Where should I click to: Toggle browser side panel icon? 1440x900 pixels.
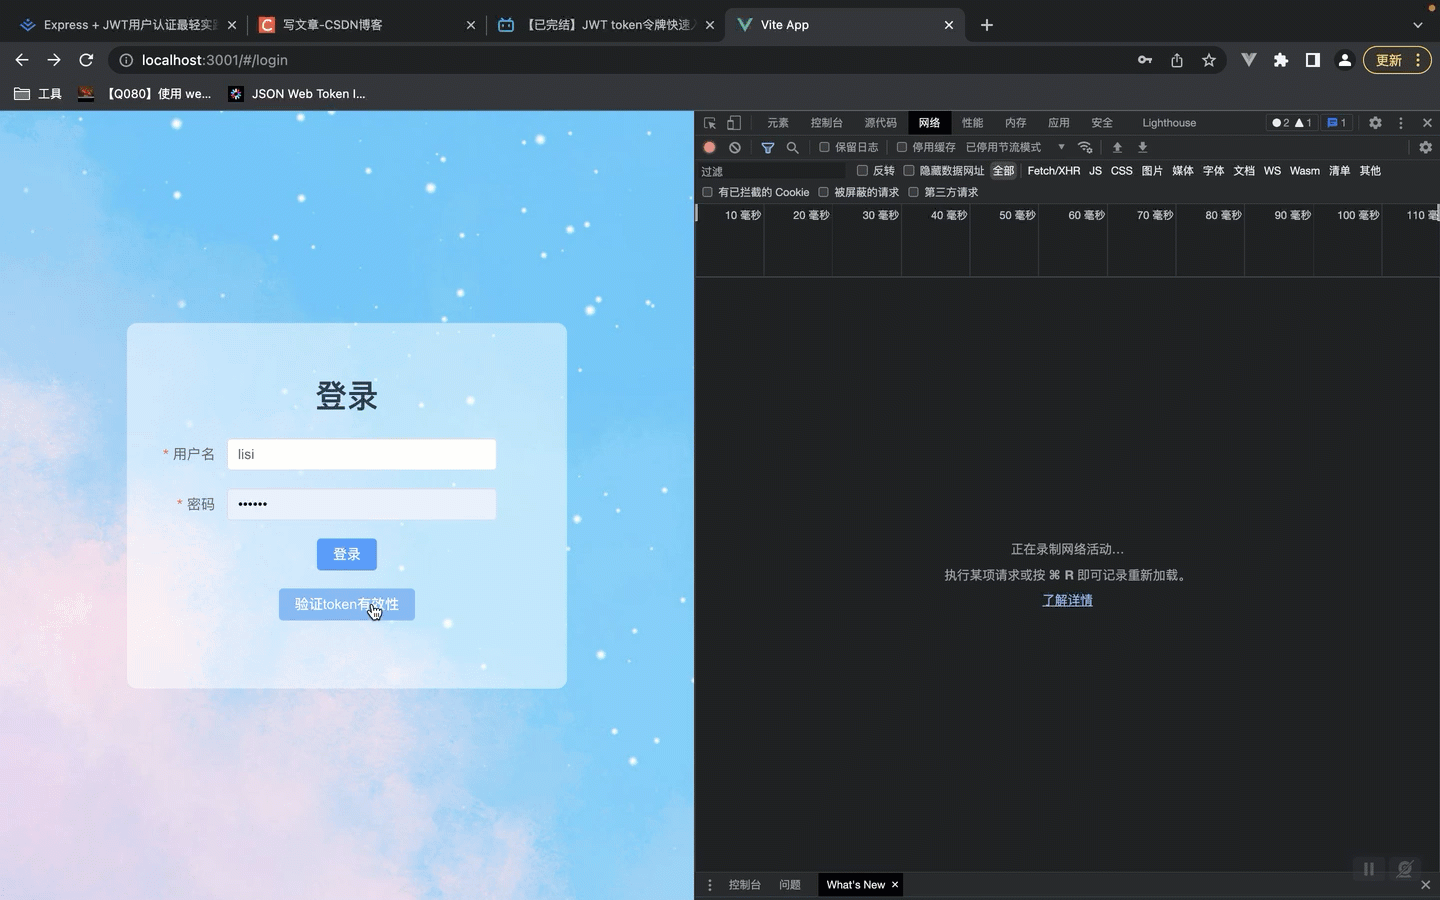(x=1313, y=60)
